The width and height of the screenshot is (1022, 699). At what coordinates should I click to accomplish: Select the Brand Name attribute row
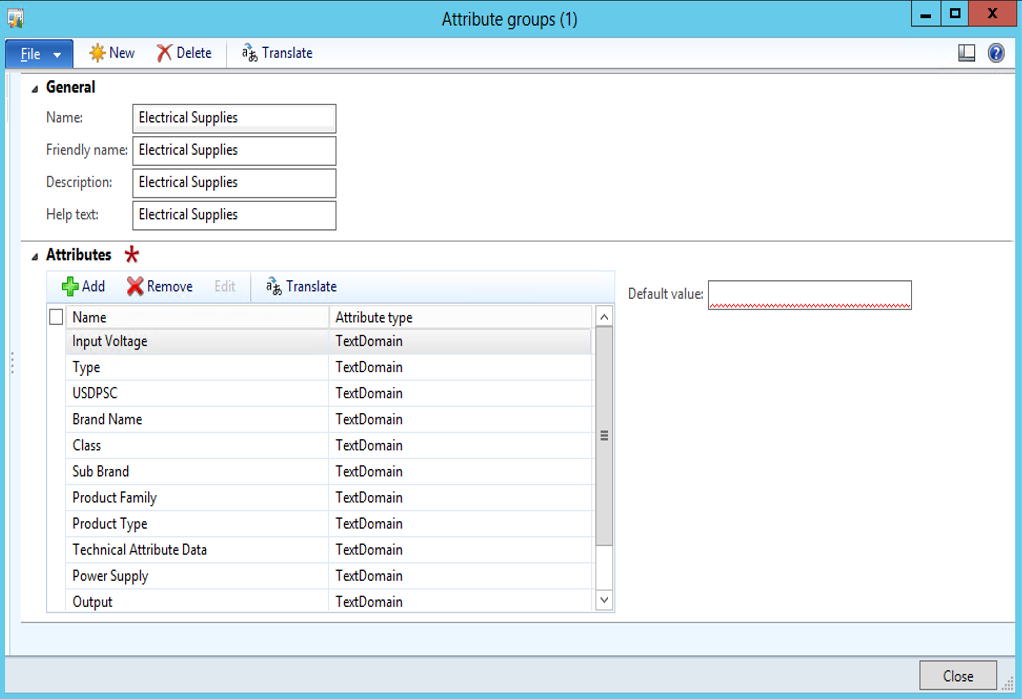click(197, 419)
